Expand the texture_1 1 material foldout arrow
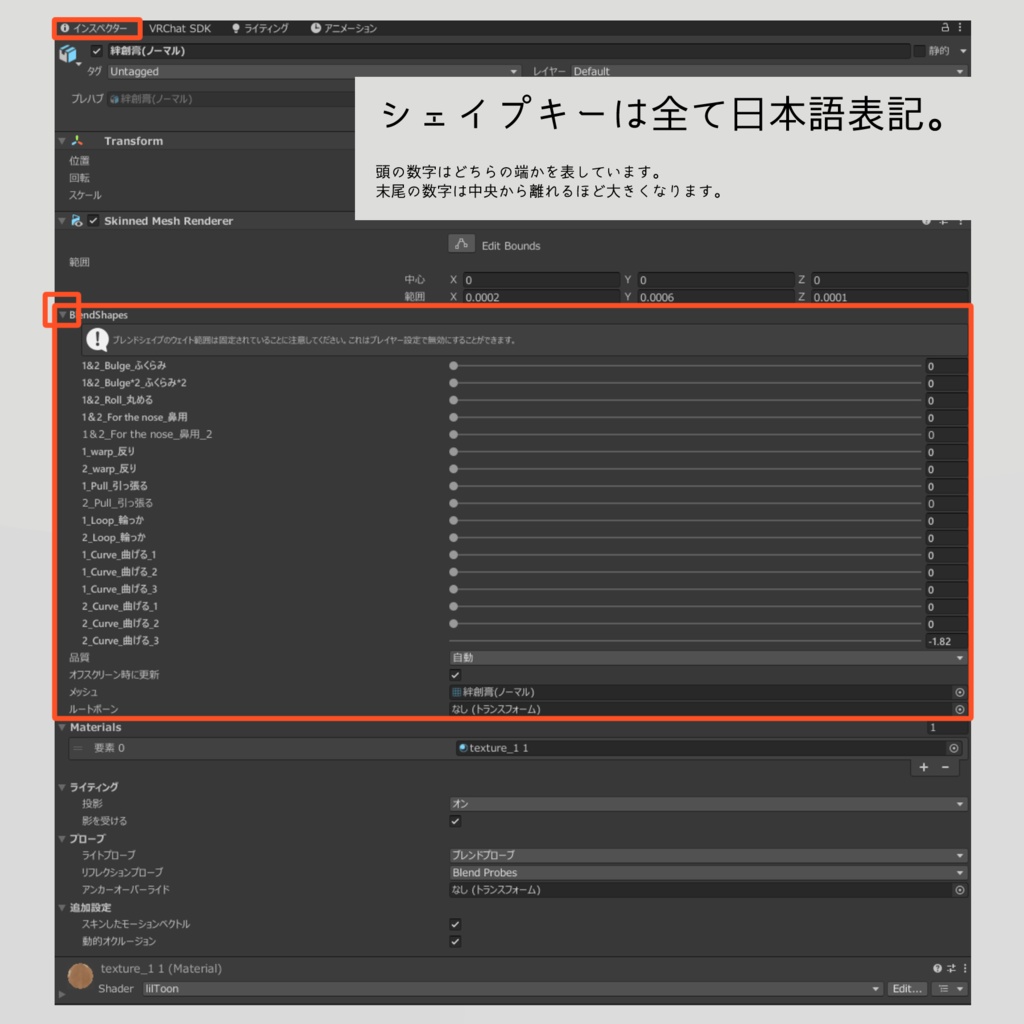 [x=62, y=994]
